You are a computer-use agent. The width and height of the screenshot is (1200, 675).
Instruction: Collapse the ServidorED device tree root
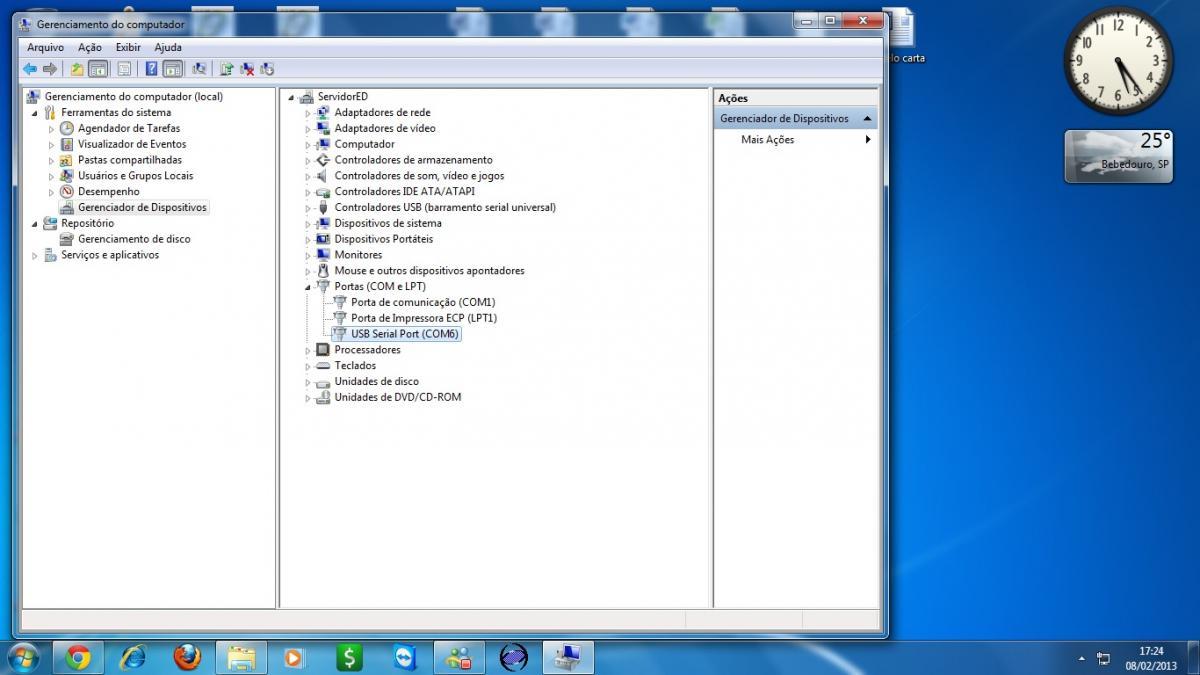[x=291, y=97]
